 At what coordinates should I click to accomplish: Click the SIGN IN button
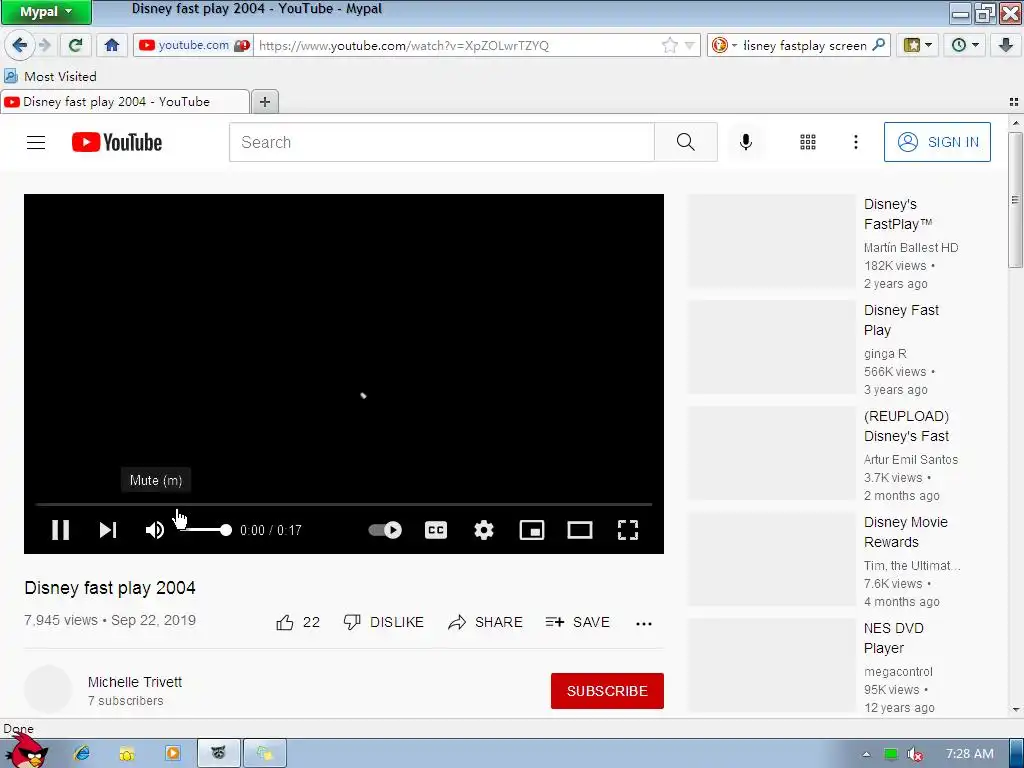pyautogui.click(x=937, y=142)
